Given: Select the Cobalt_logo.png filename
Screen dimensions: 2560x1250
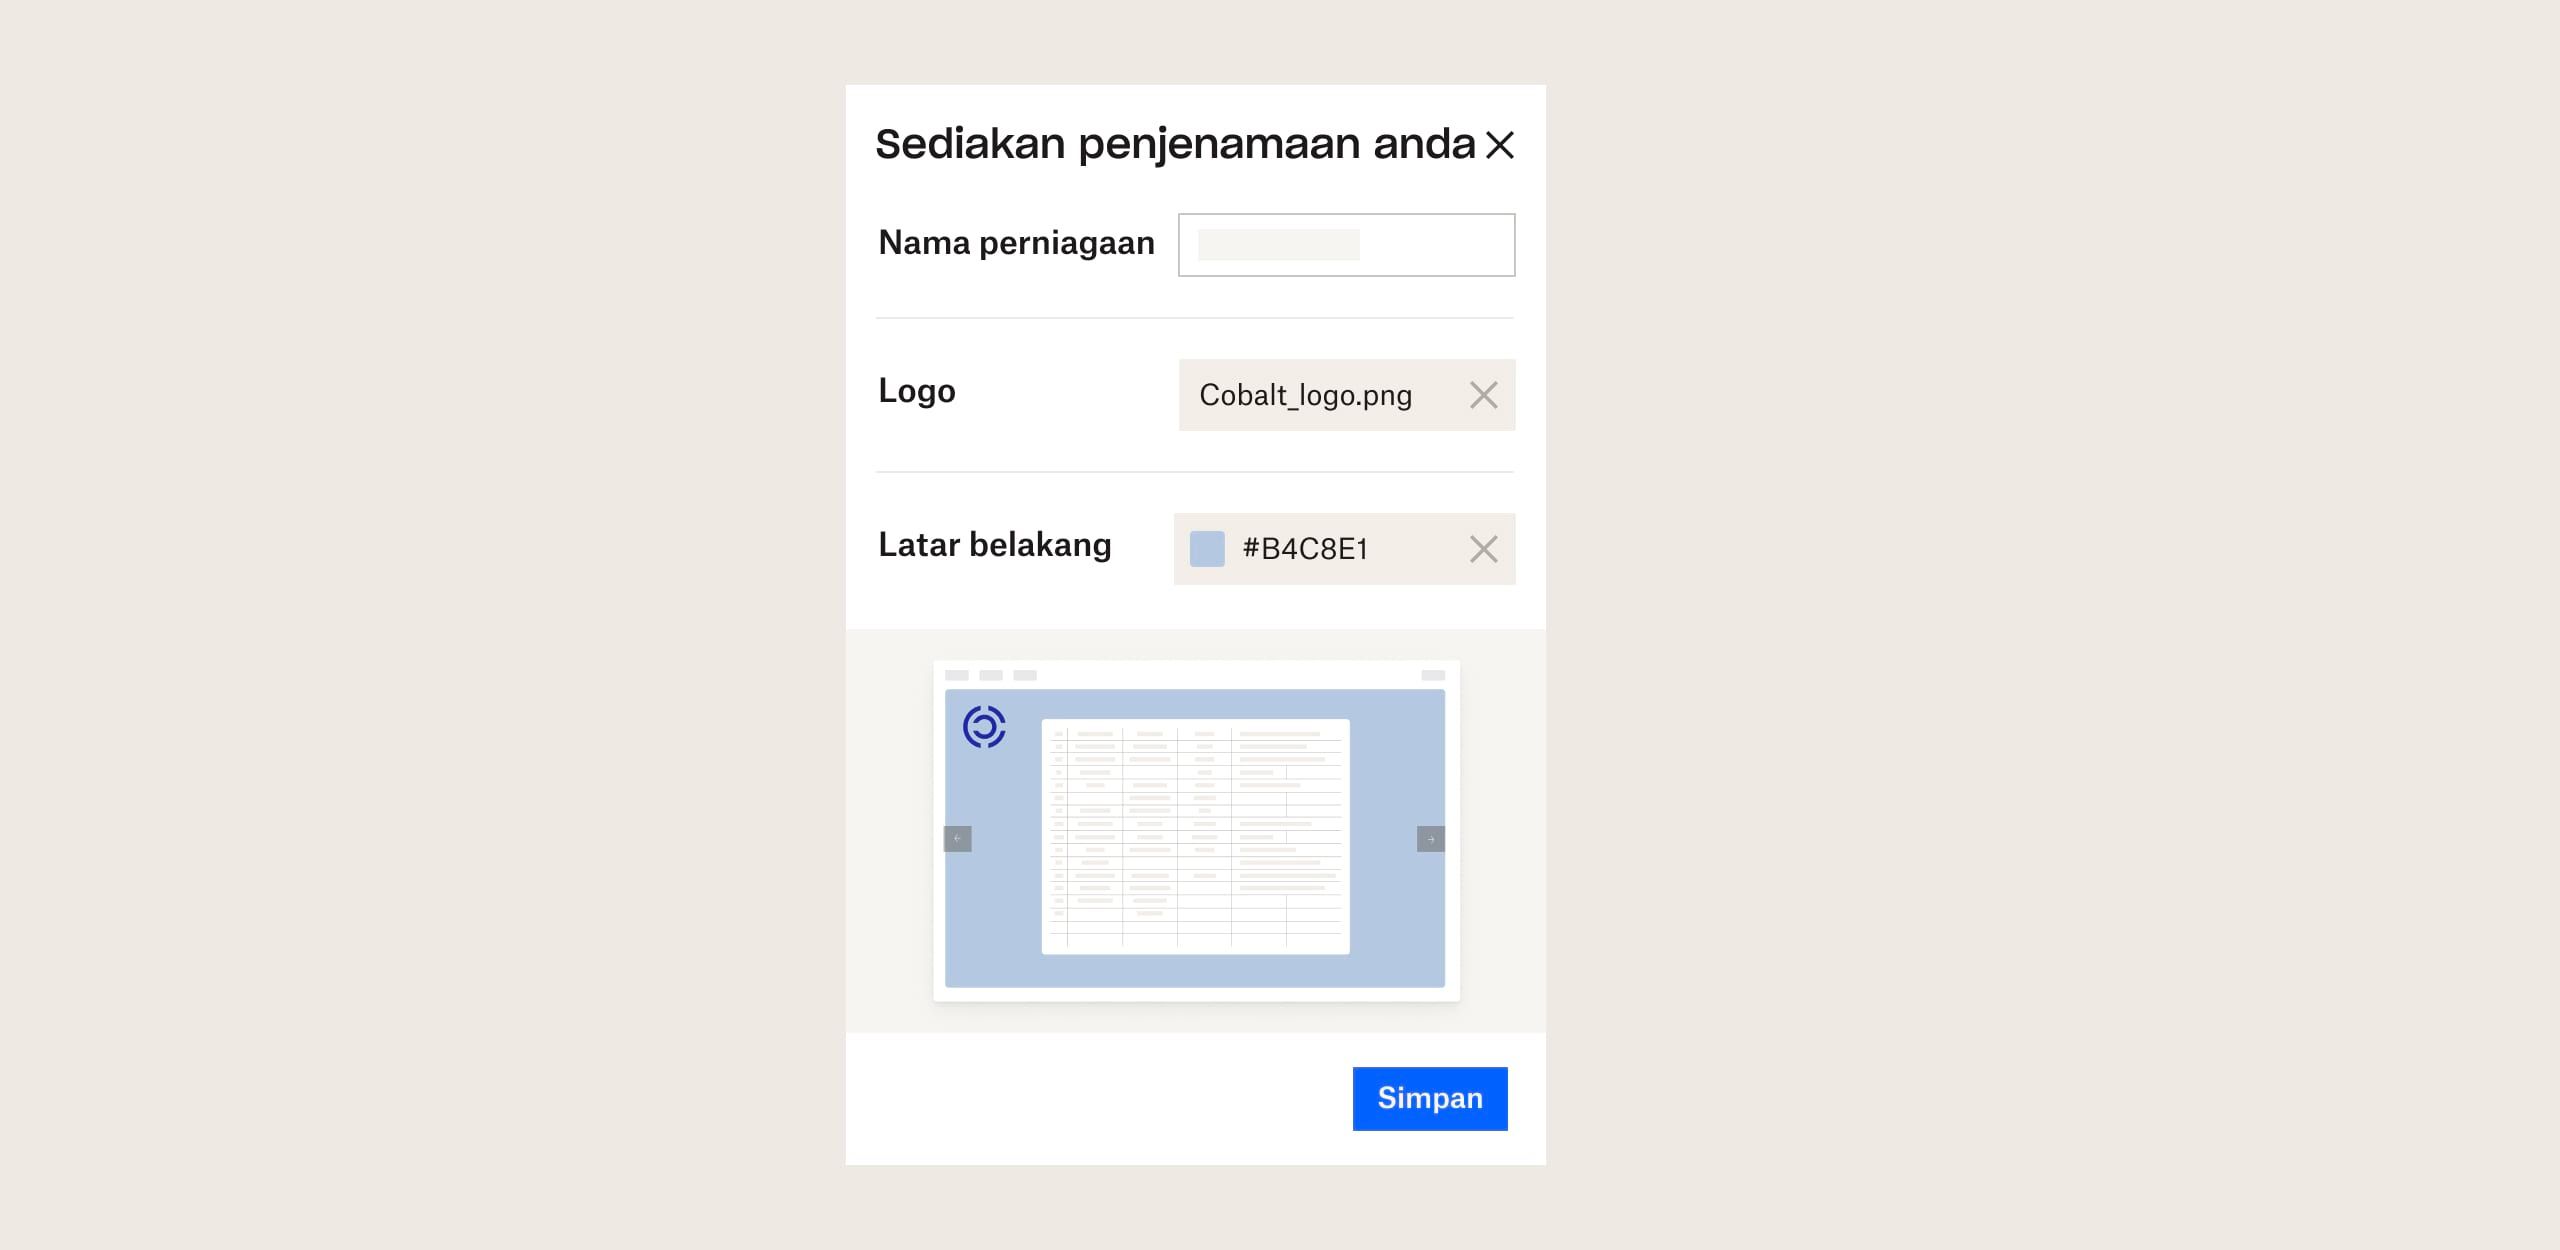Looking at the screenshot, I should [1305, 395].
